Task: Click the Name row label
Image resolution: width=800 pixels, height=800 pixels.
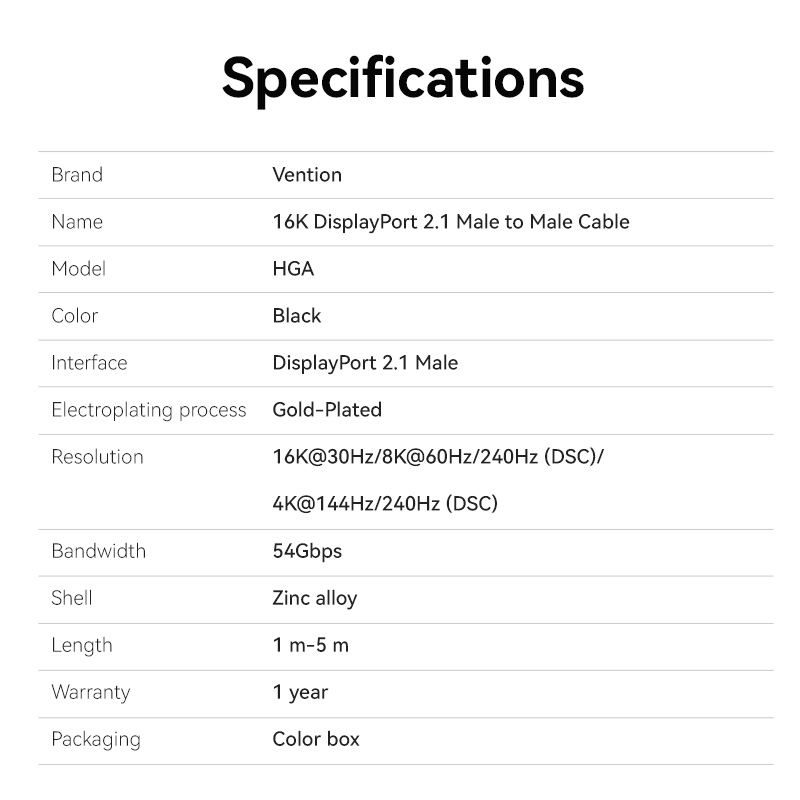Action: point(77,222)
